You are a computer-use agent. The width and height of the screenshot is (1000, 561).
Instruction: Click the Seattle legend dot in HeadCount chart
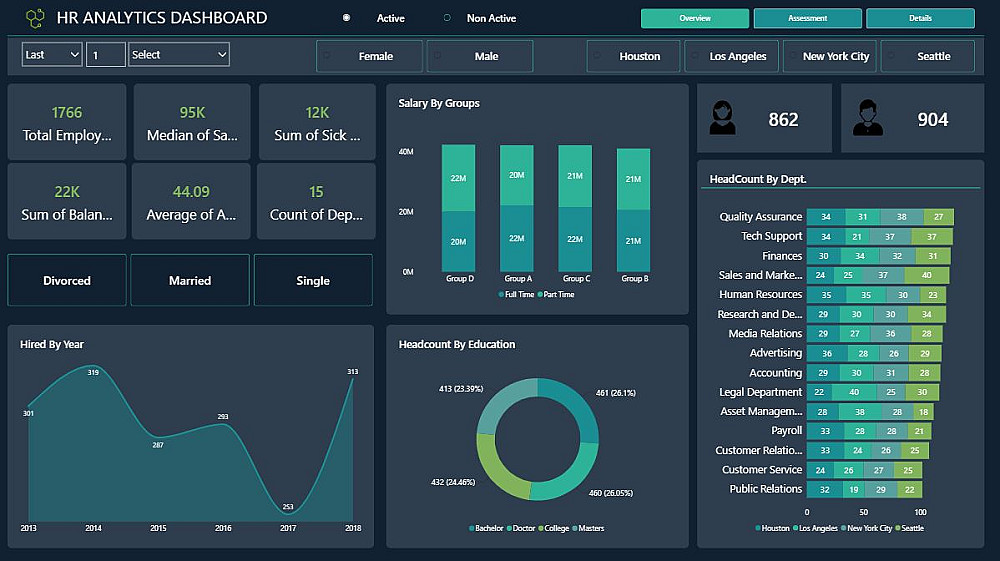[x=897, y=528]
